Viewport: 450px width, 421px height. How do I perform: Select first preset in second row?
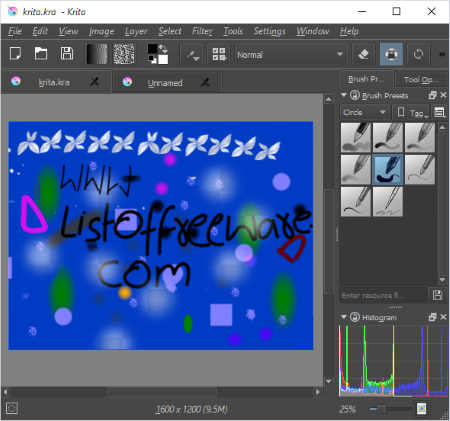point(356,169)
